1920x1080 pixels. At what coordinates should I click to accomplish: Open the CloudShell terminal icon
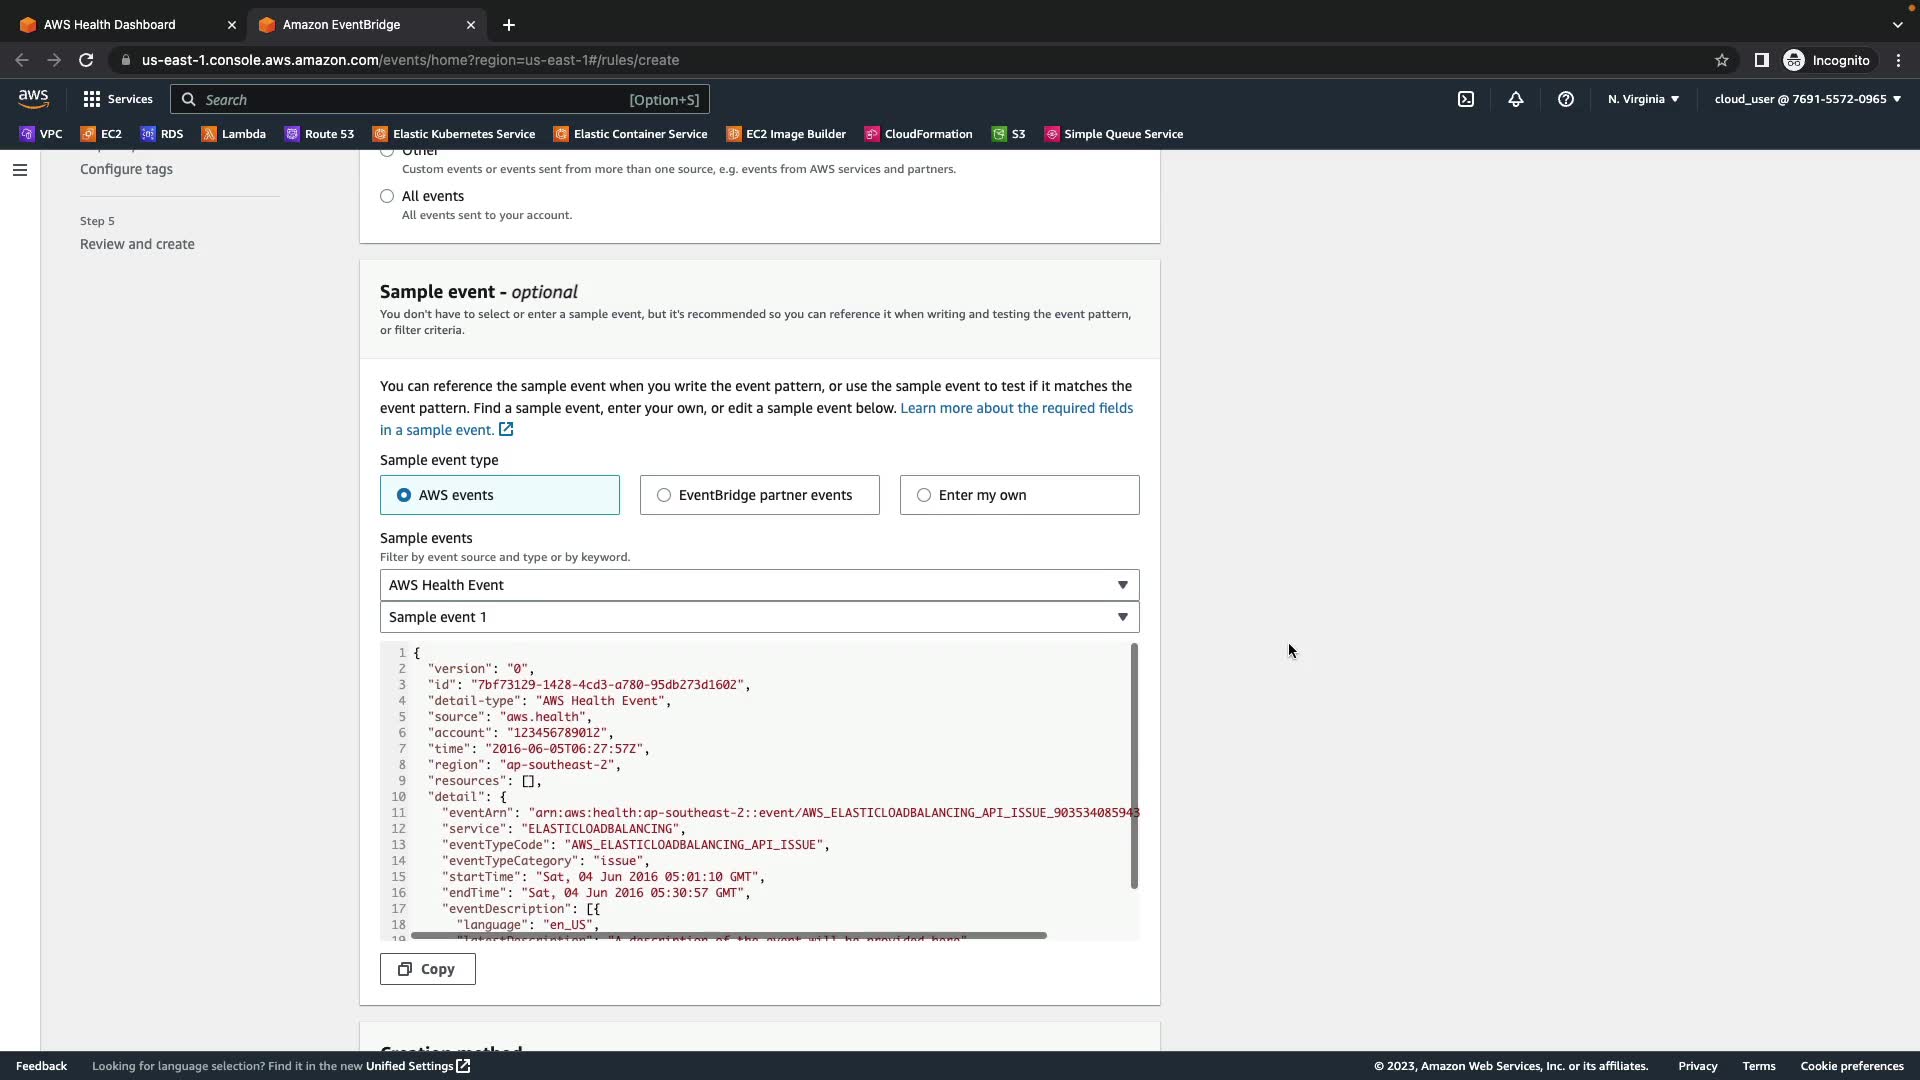1465,99
